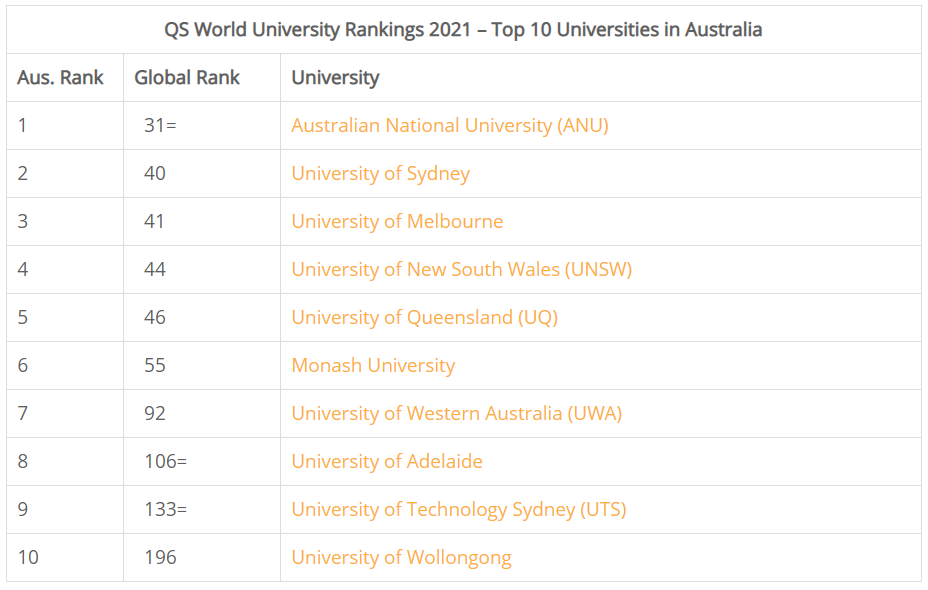Go to the University of Wollongong link
928x590 pixels.
401,558
